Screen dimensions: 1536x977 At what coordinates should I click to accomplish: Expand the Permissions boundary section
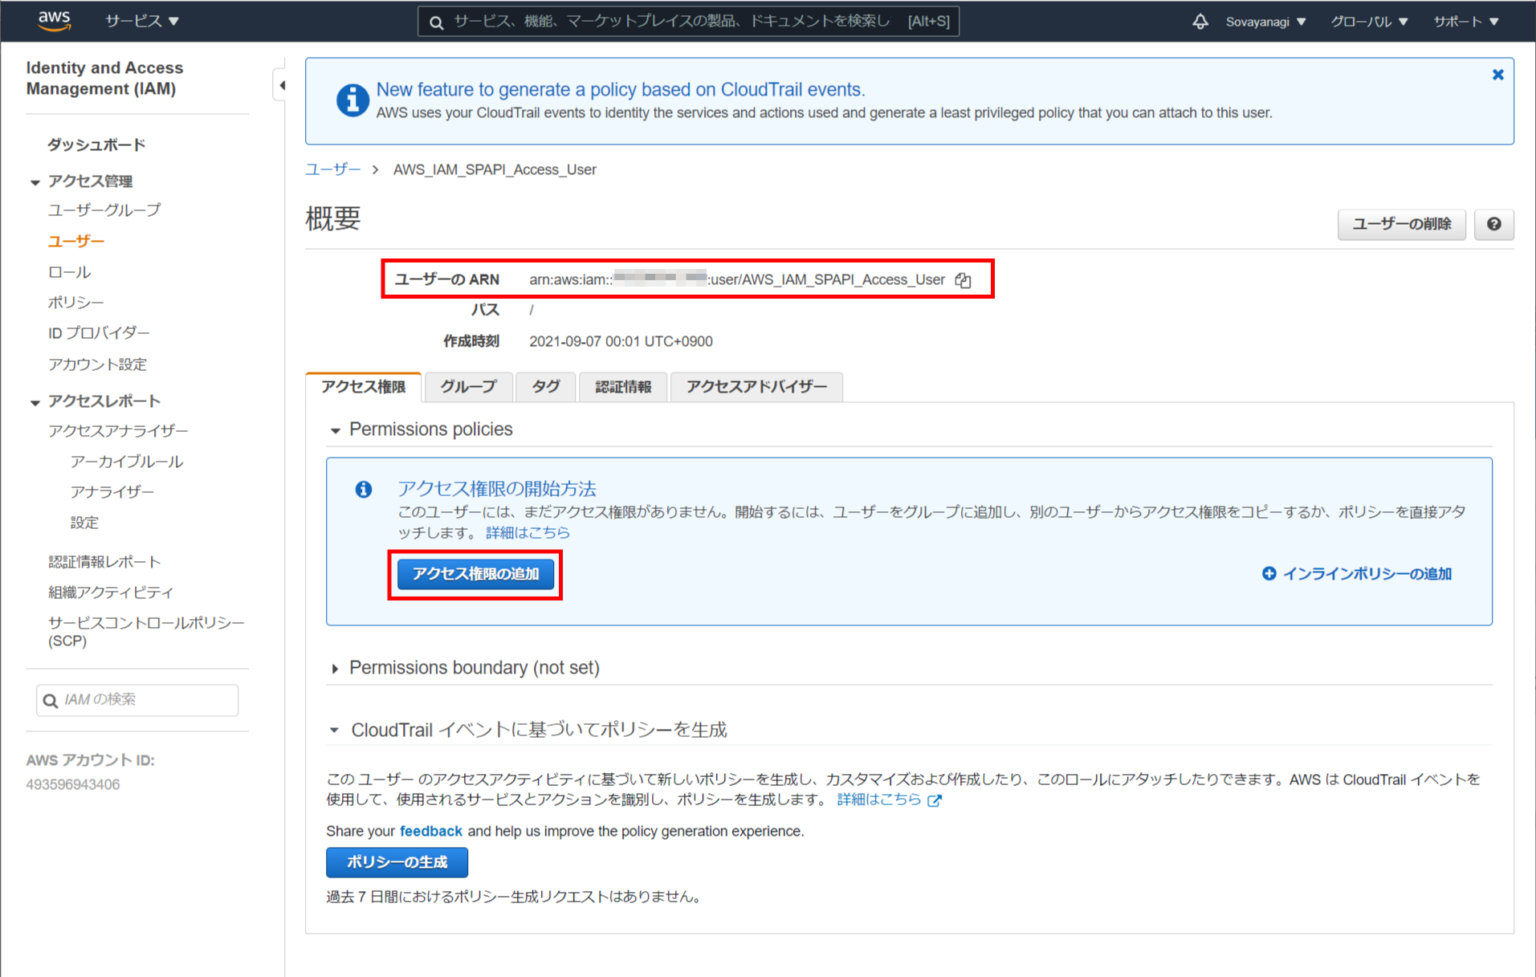click(x=334, y=667)
